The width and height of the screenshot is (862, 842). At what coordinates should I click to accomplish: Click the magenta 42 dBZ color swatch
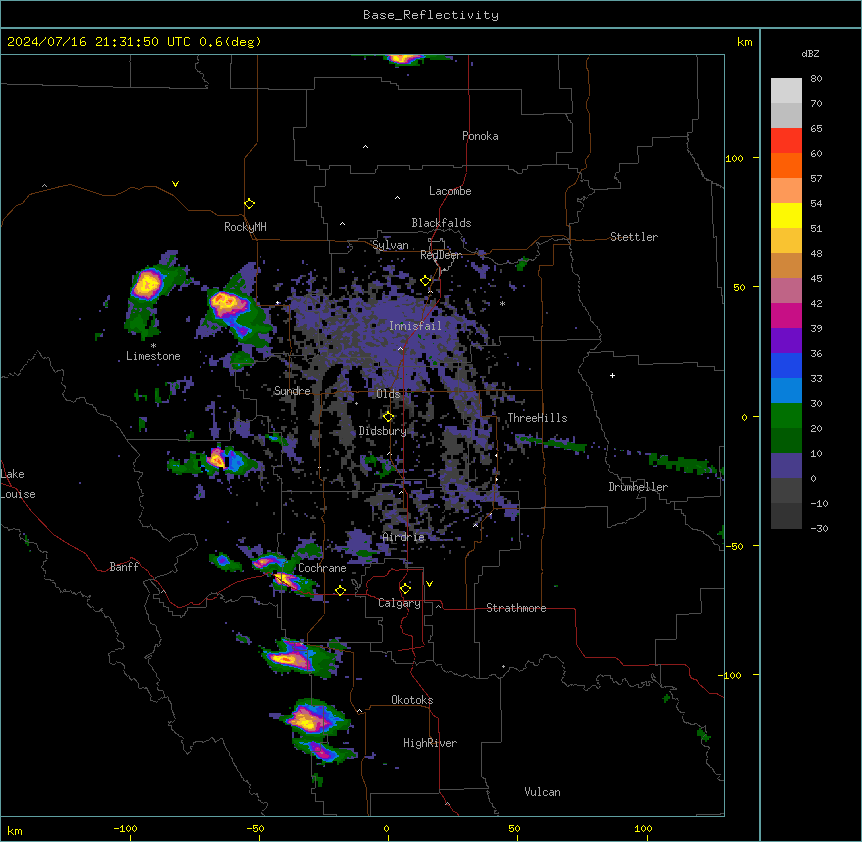pos(786,315)
